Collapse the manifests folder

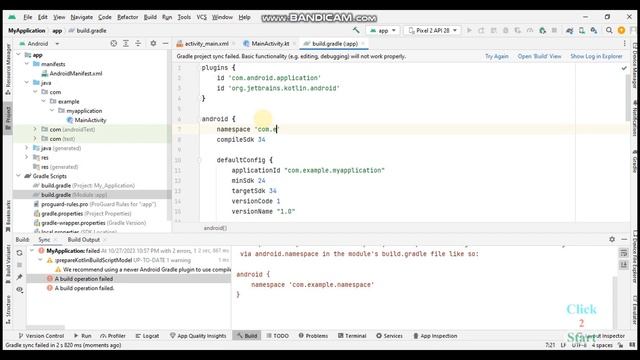coord(27,64)
